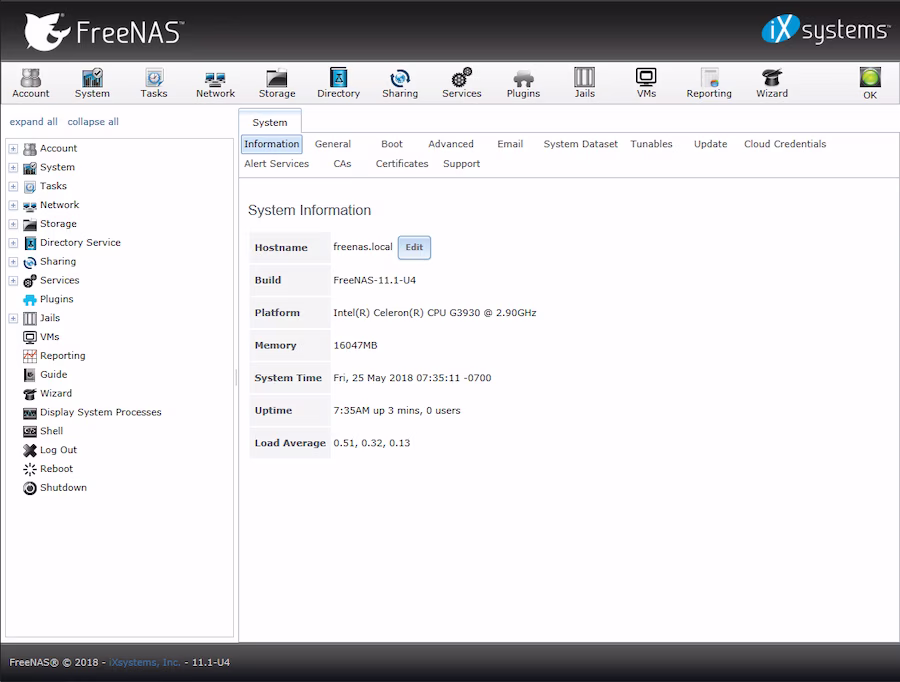
Task: Open the Guide label in sidebar
Action: [53, 374]
